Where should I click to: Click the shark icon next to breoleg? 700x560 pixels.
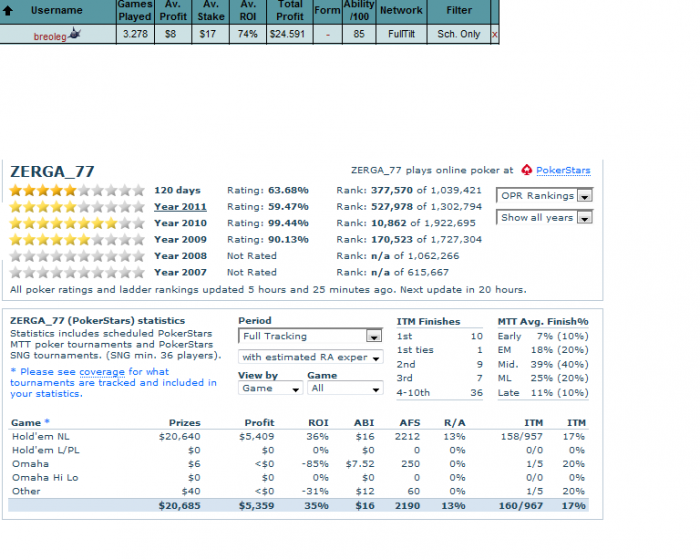(x=75, y=34)
